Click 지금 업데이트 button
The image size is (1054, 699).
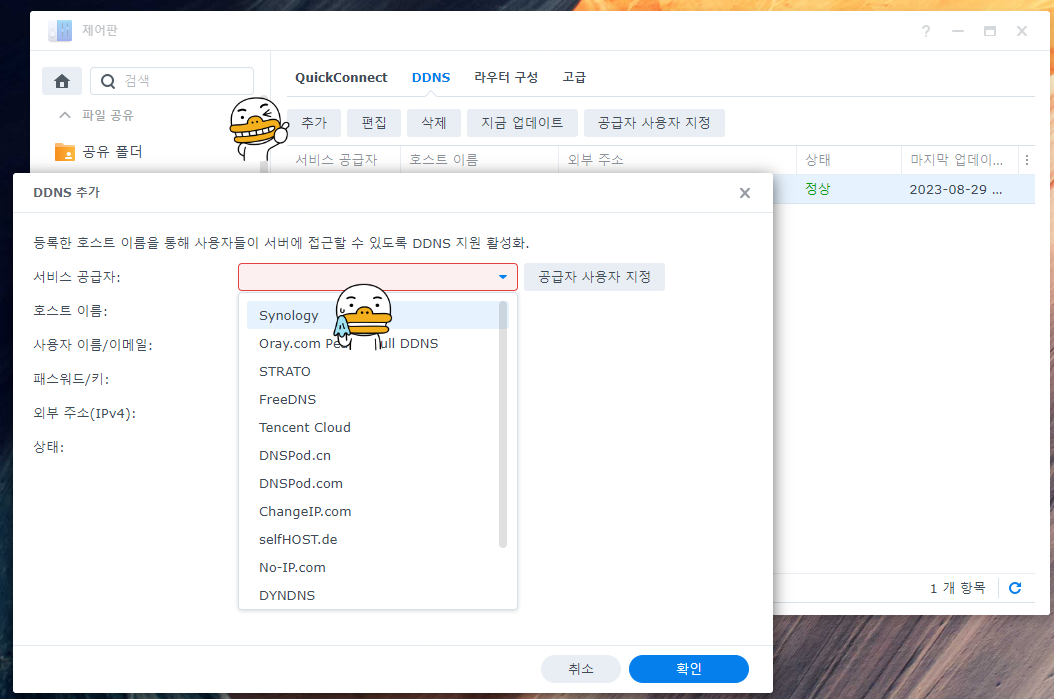point(522,123)
